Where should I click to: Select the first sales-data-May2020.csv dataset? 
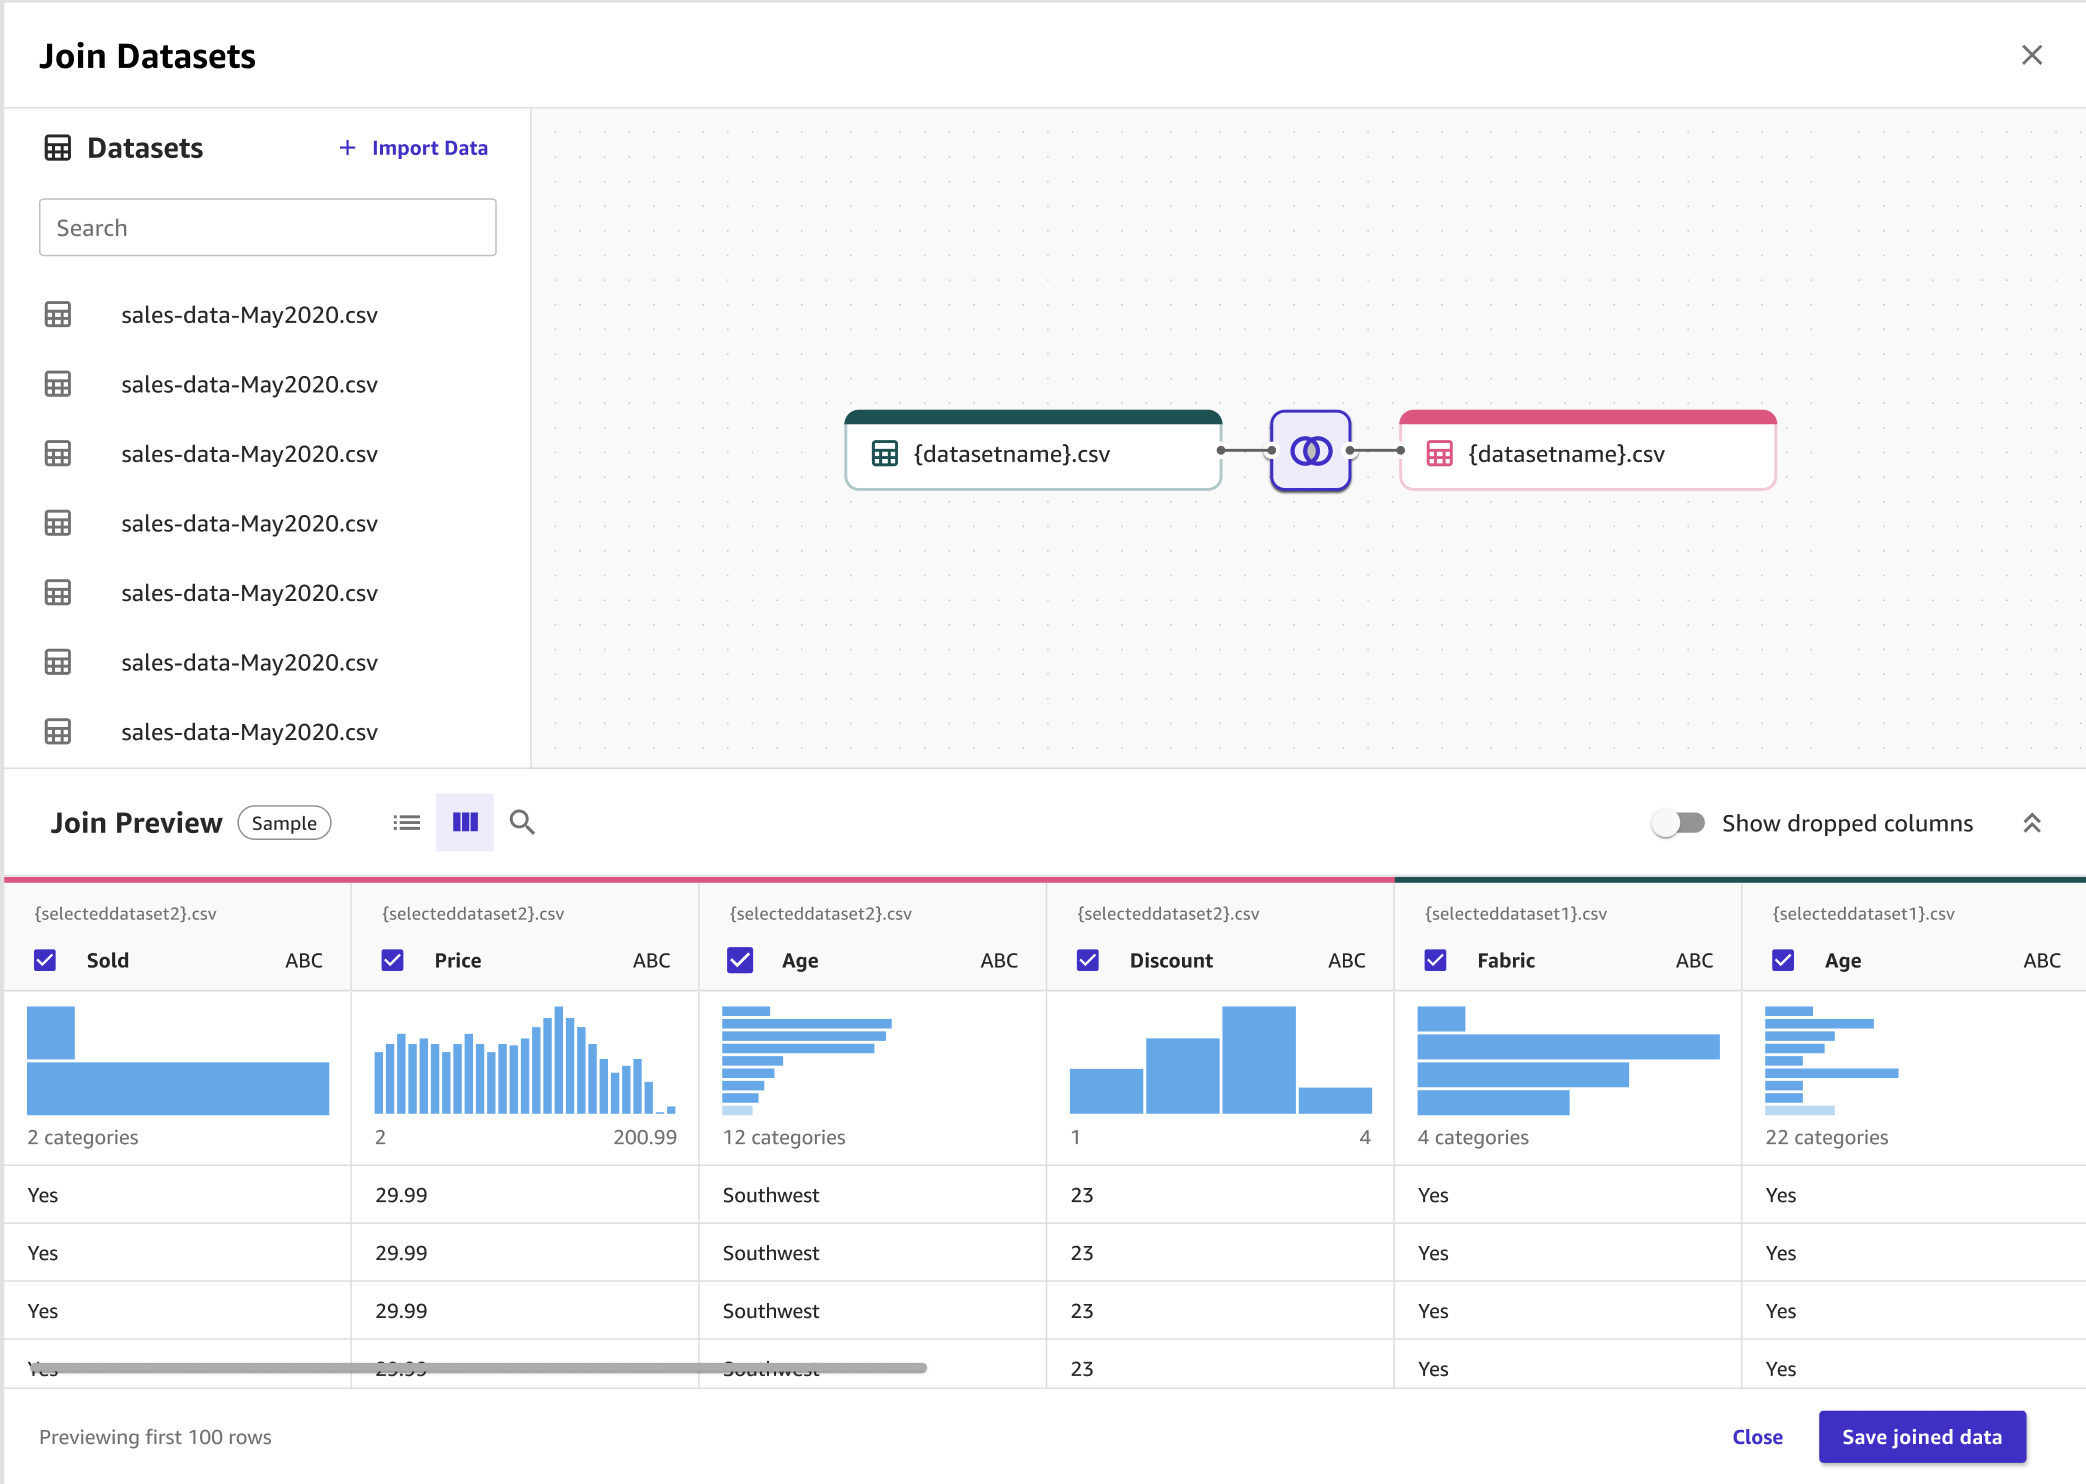[249, 315]
